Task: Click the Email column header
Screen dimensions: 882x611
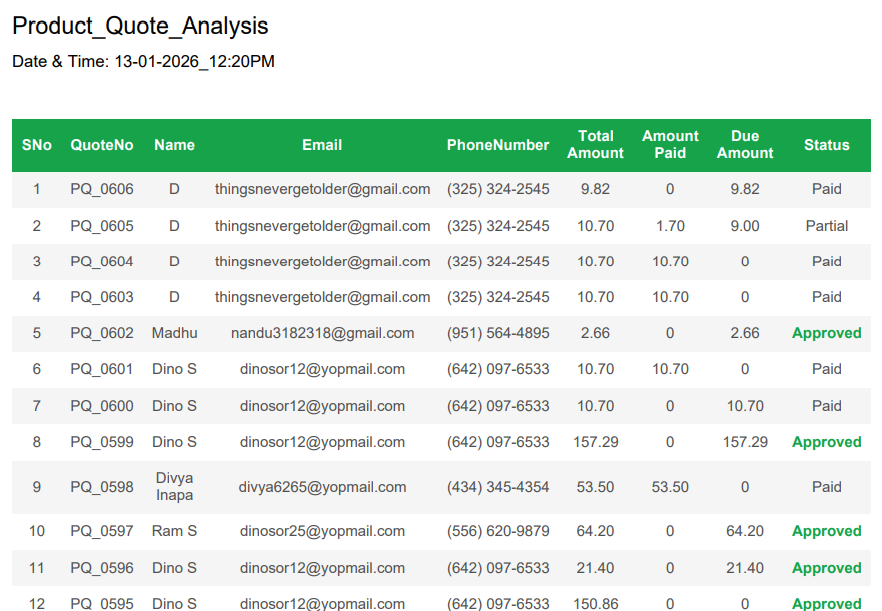Action: tap(322, 145)
